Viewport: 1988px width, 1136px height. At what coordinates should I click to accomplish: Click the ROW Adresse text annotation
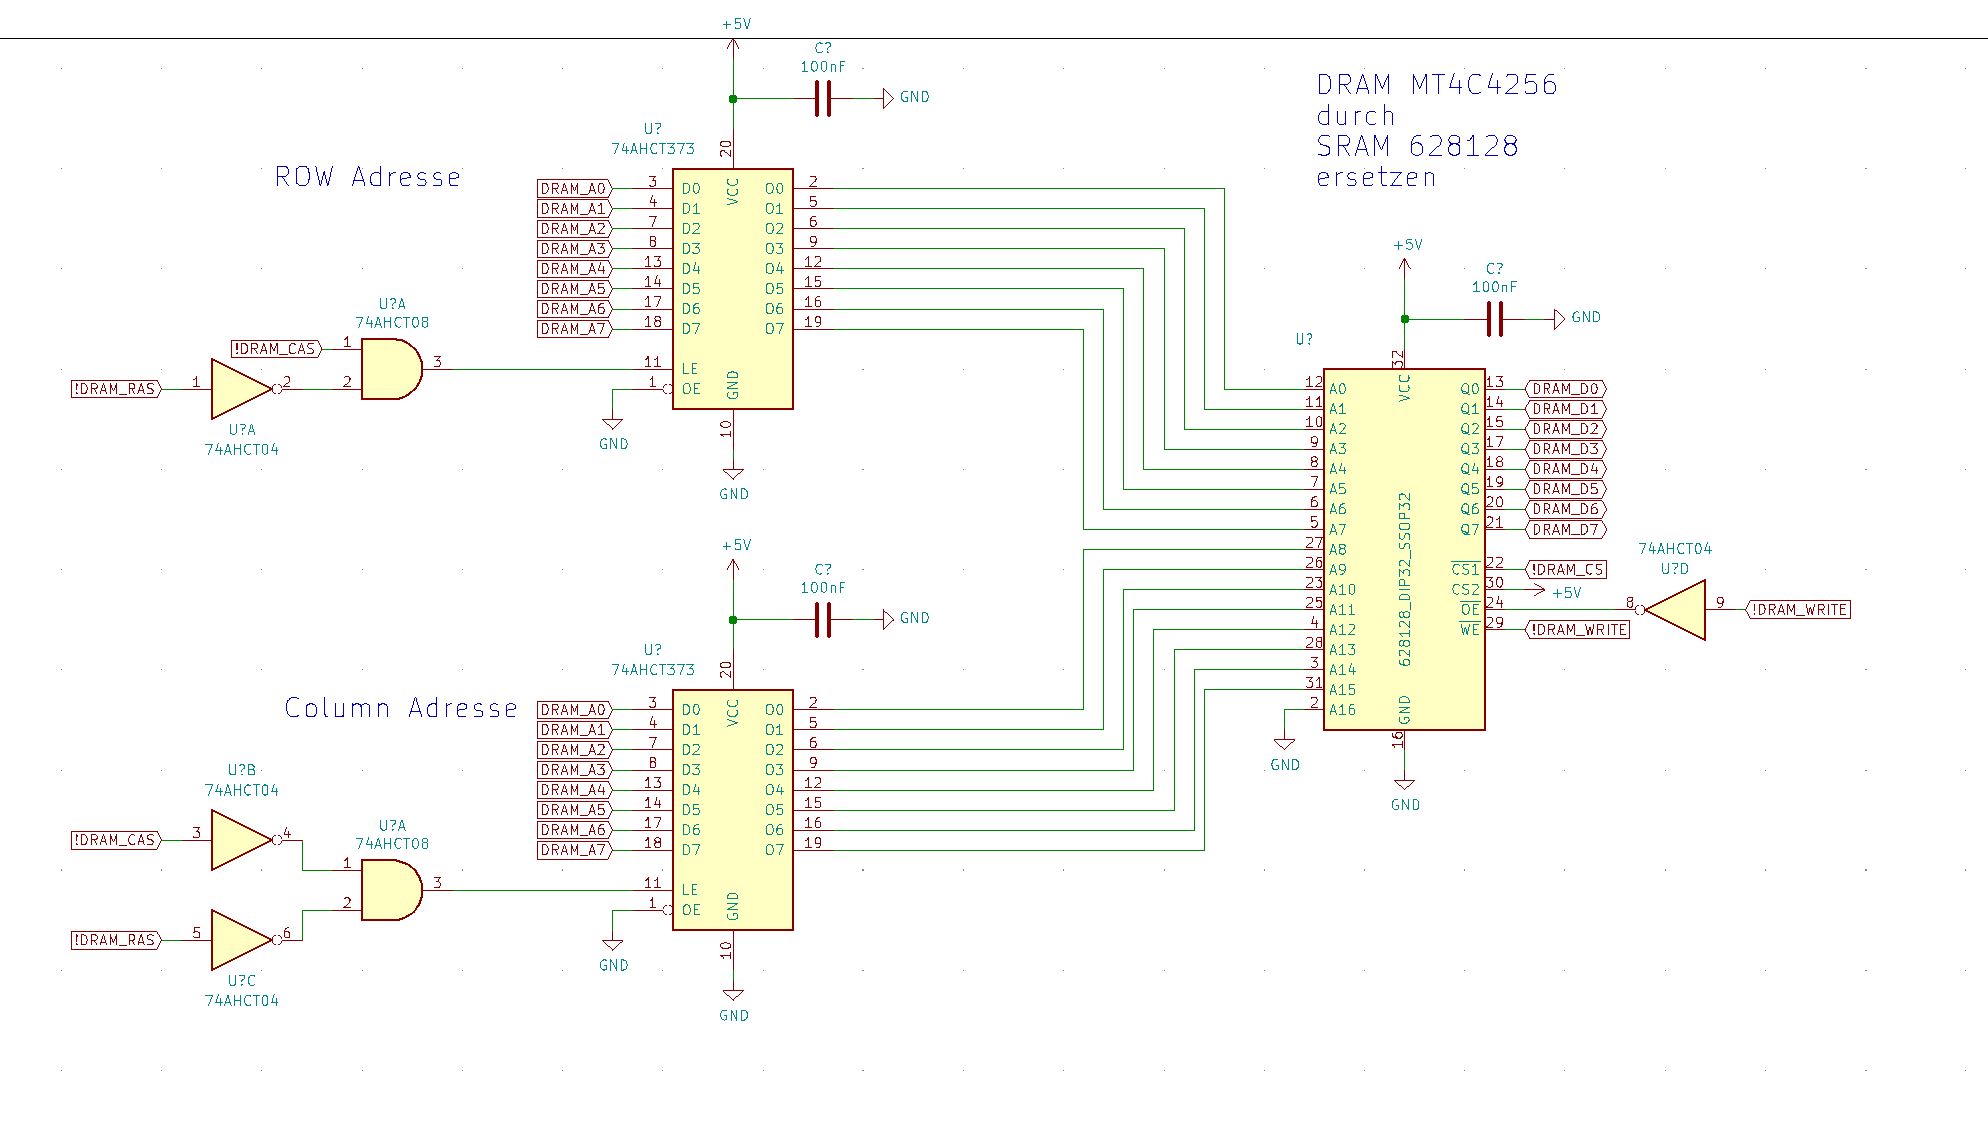point(368,177)
